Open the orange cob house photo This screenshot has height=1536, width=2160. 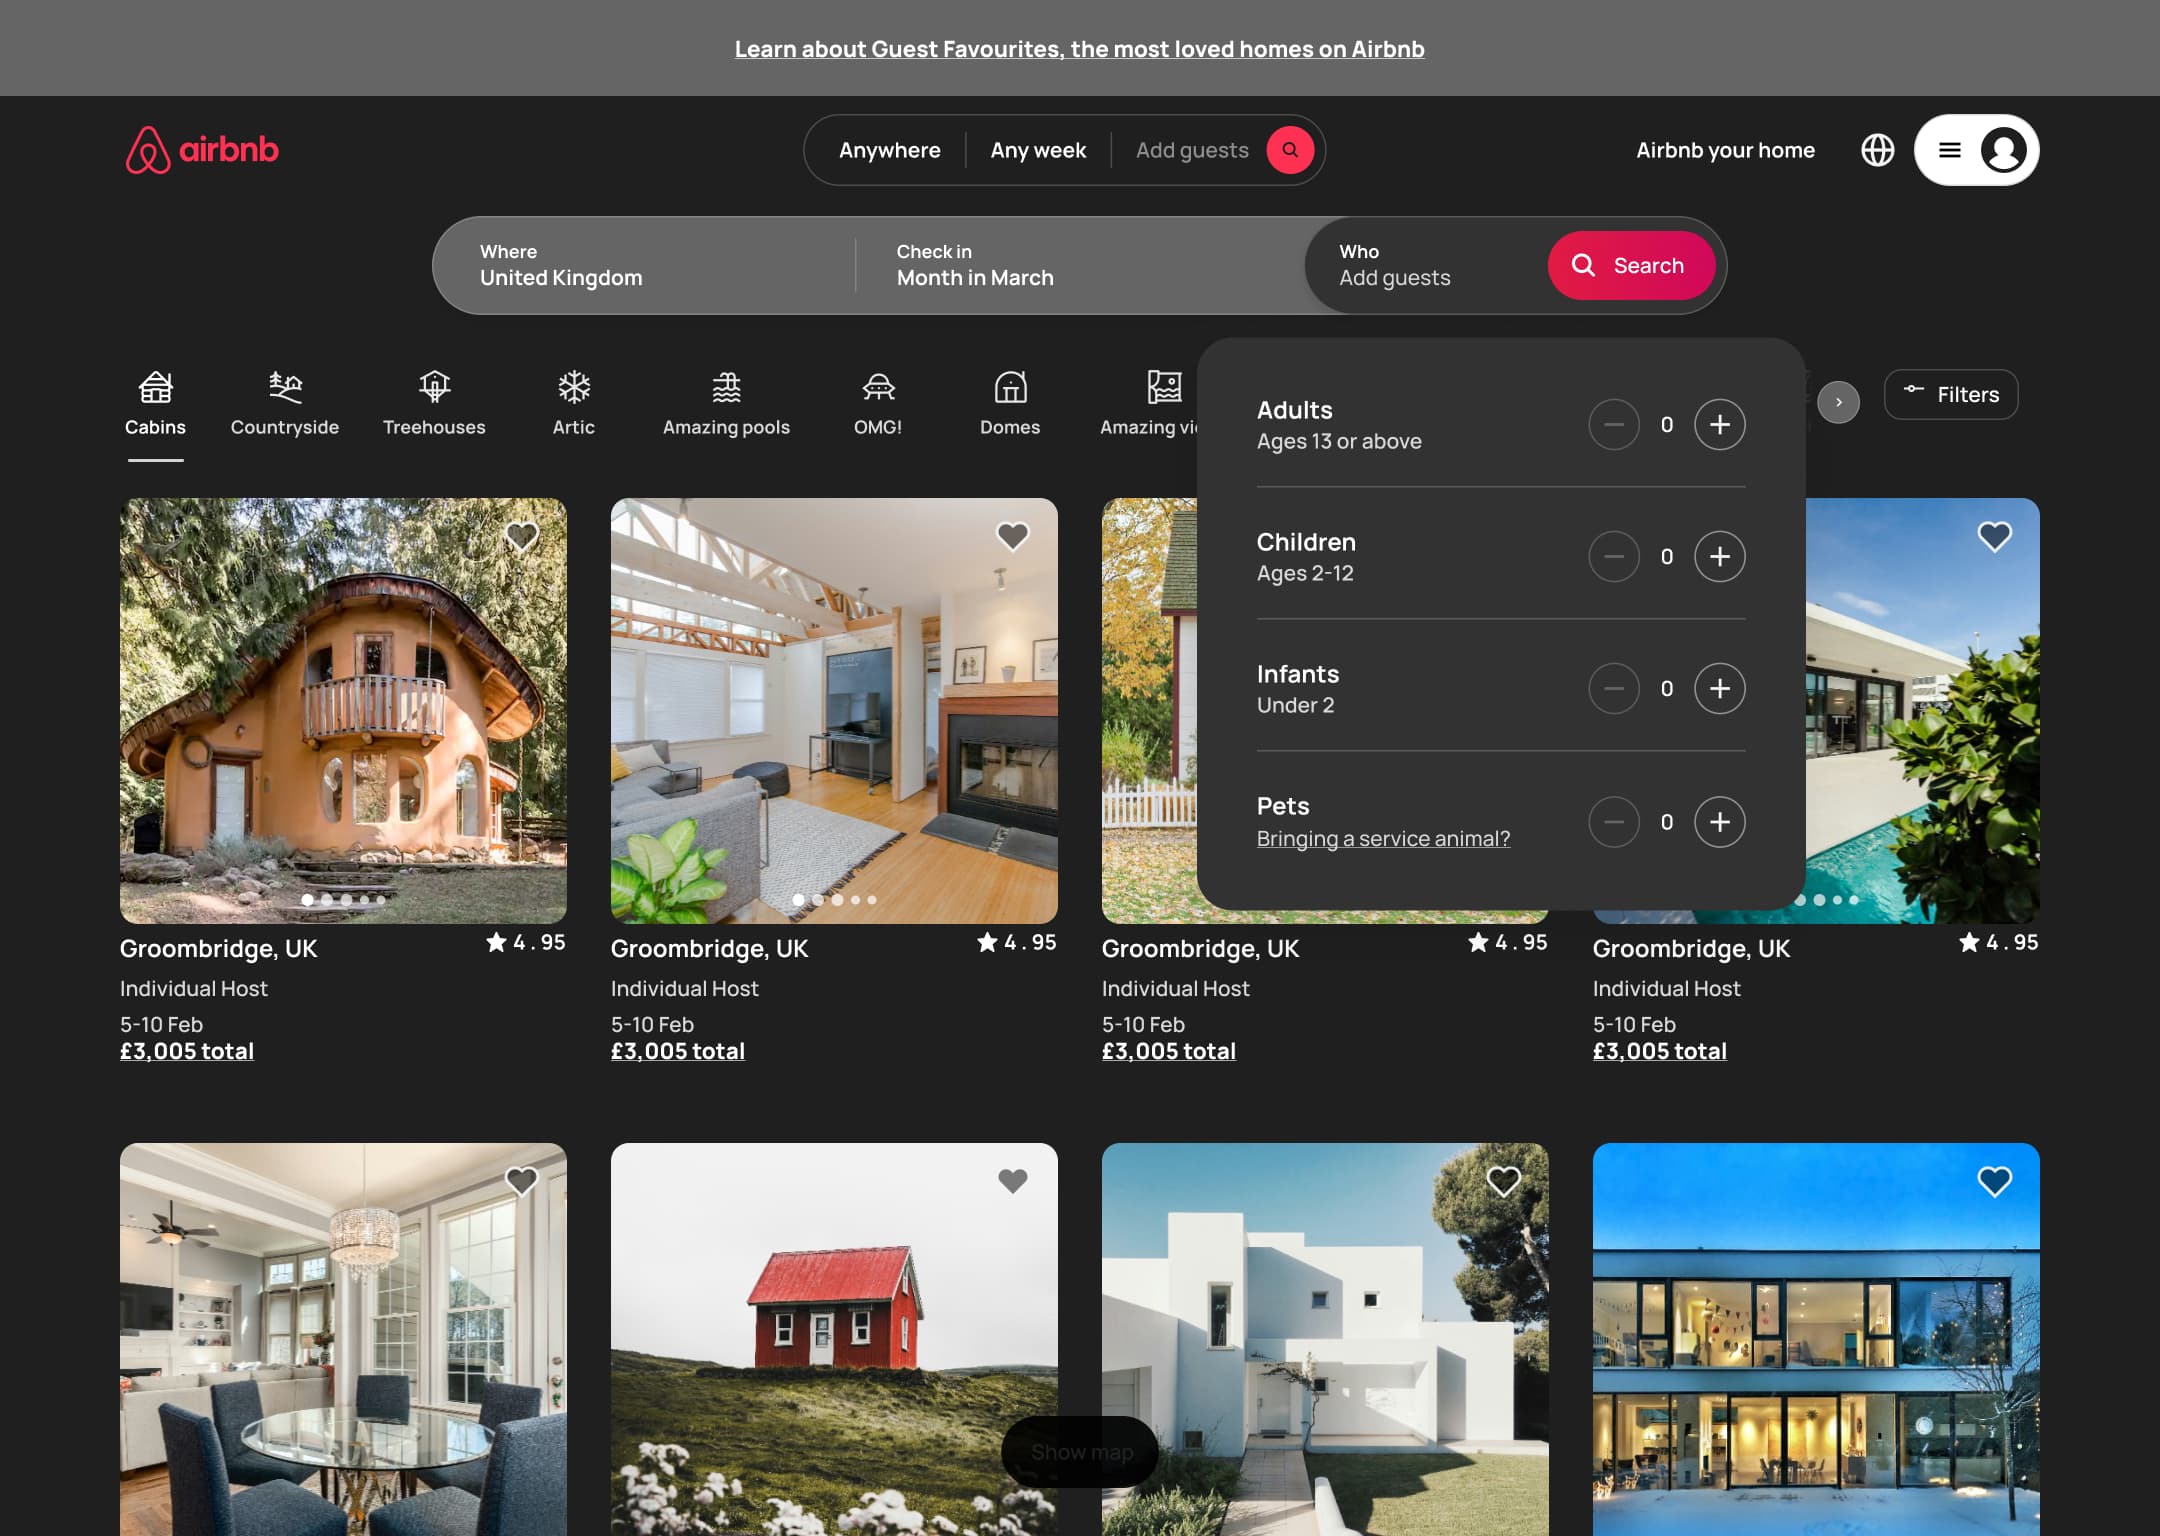343,710
